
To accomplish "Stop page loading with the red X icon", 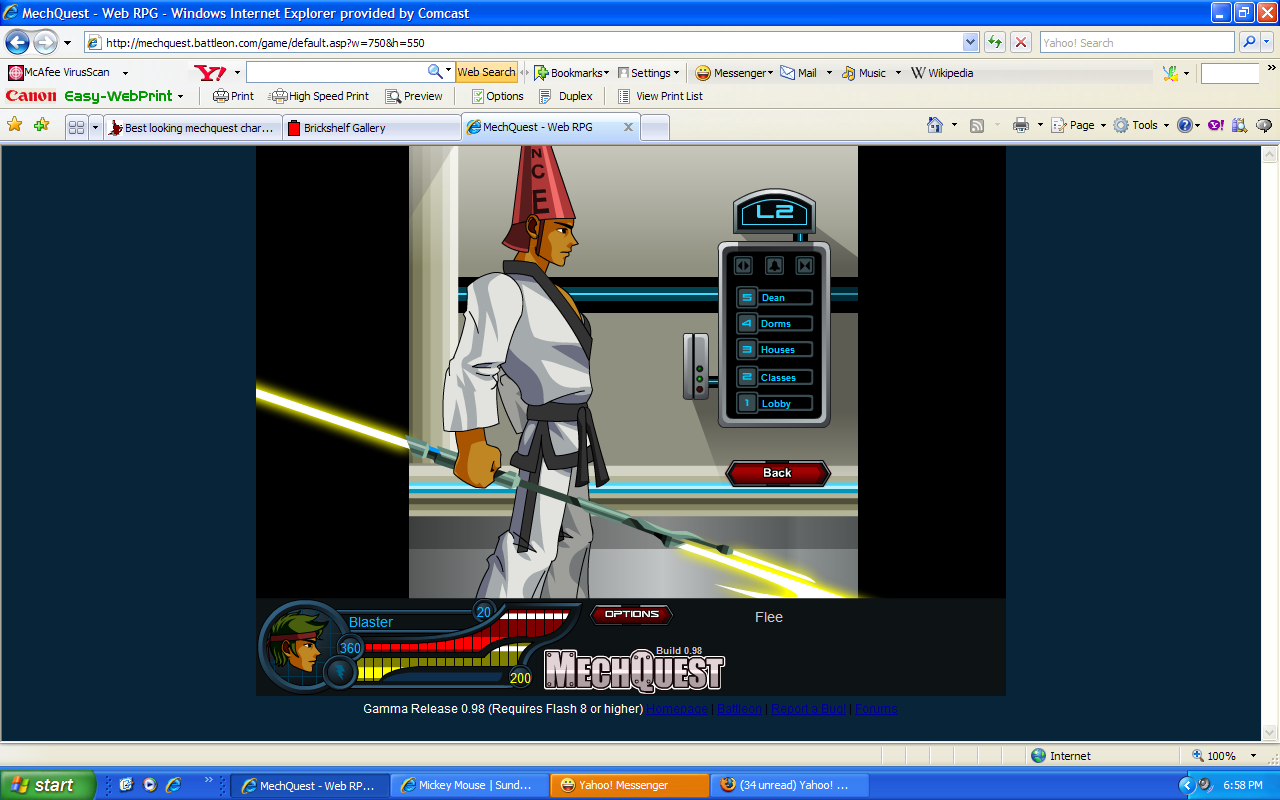I will tap(1021, 42).
